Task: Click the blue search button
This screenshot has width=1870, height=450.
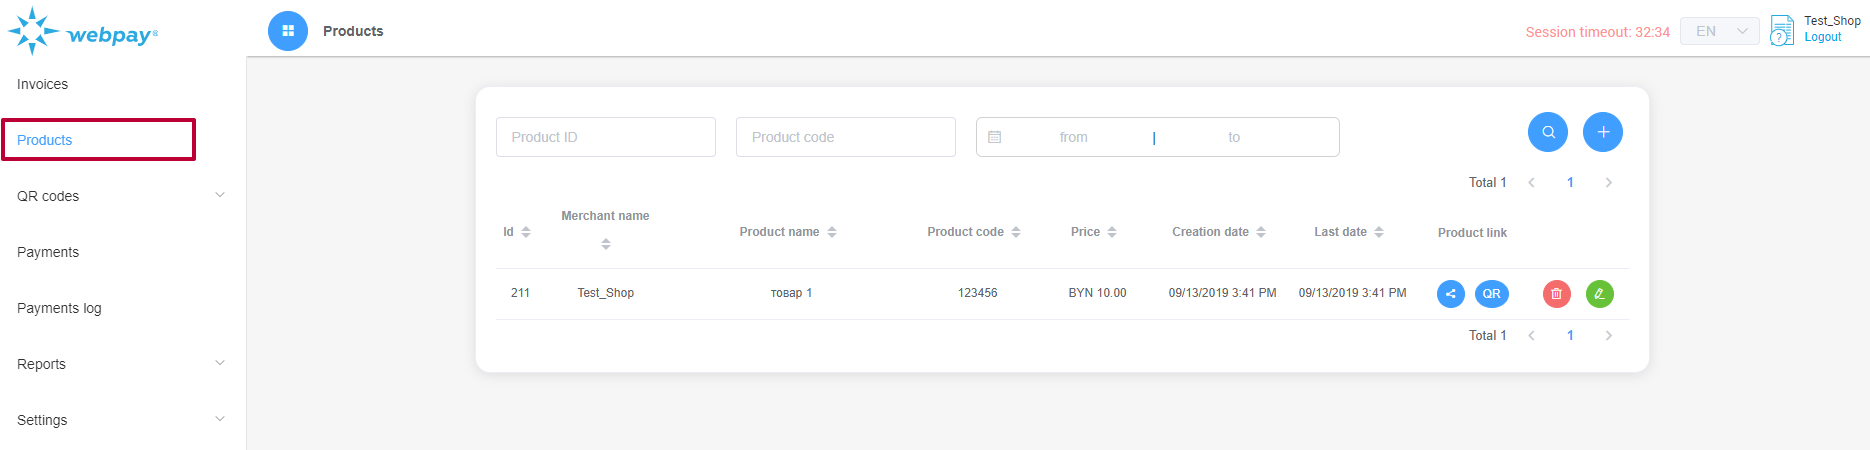Action: pyautogui.click(x=1547, y=132)
